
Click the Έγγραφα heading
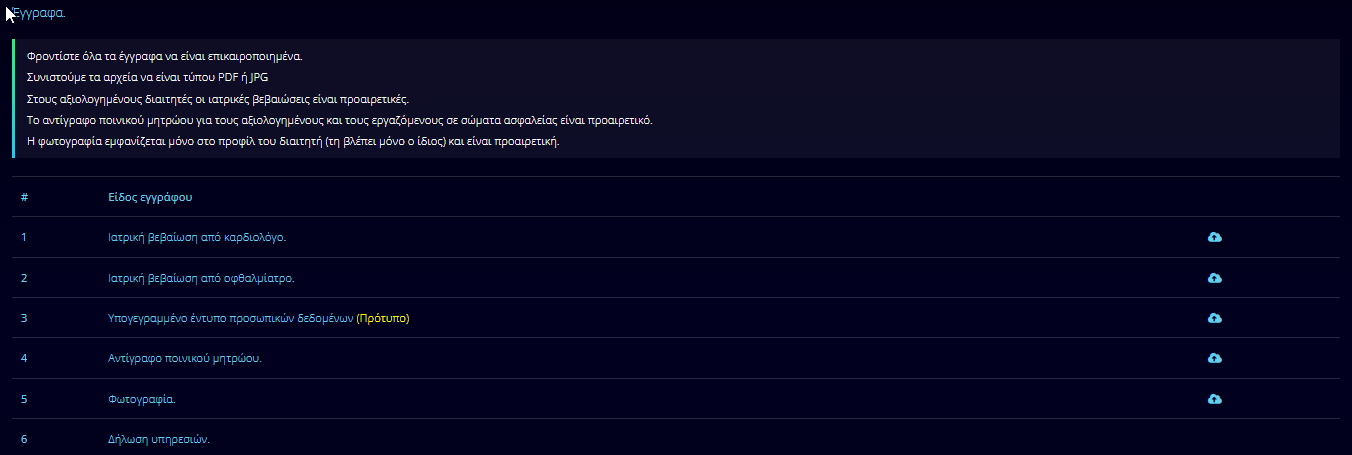tap(39, 14)
